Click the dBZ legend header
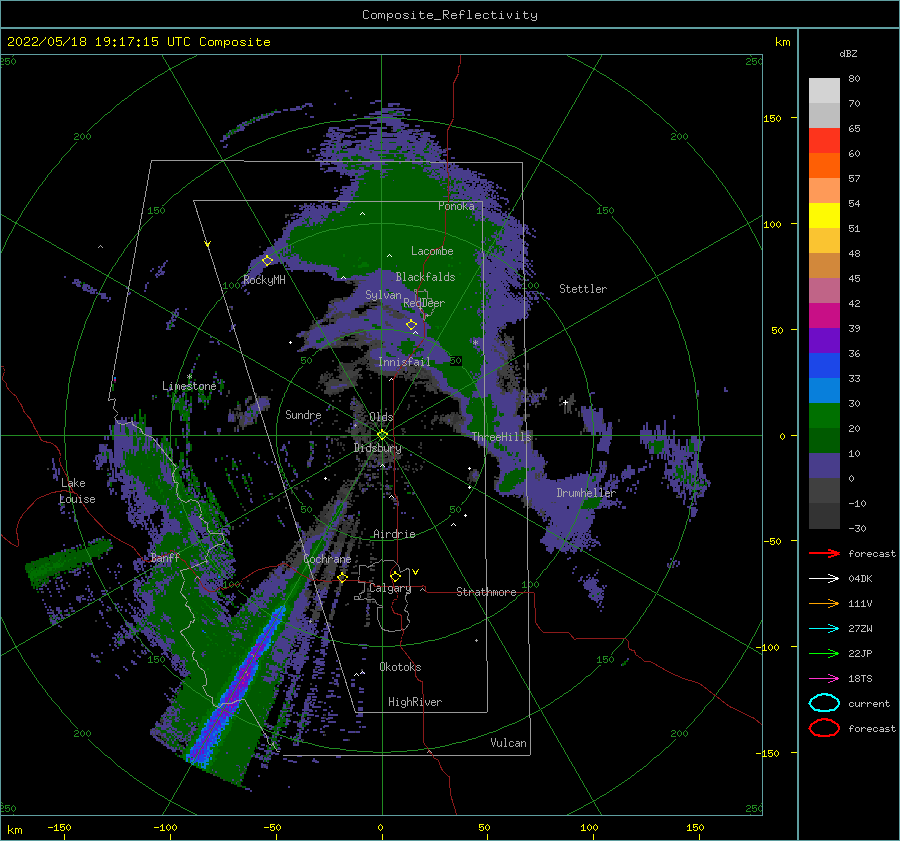The height and width of the screenshot is (841, 900). pos(848,53)
